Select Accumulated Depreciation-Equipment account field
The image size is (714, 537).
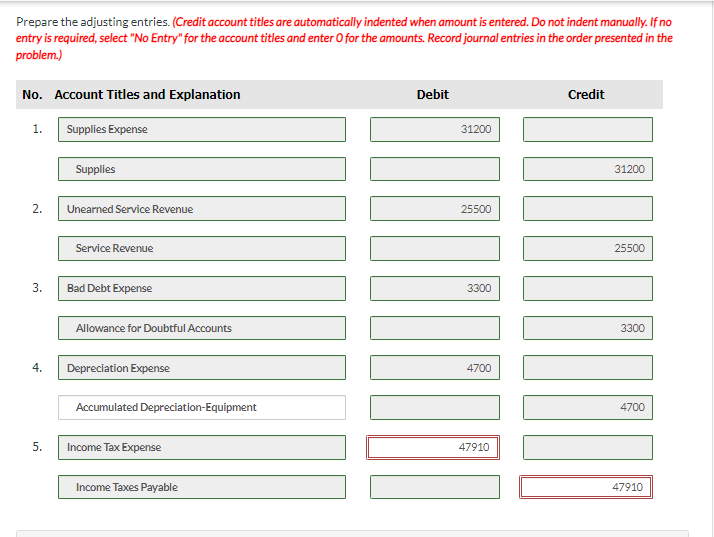pos(202,407)
